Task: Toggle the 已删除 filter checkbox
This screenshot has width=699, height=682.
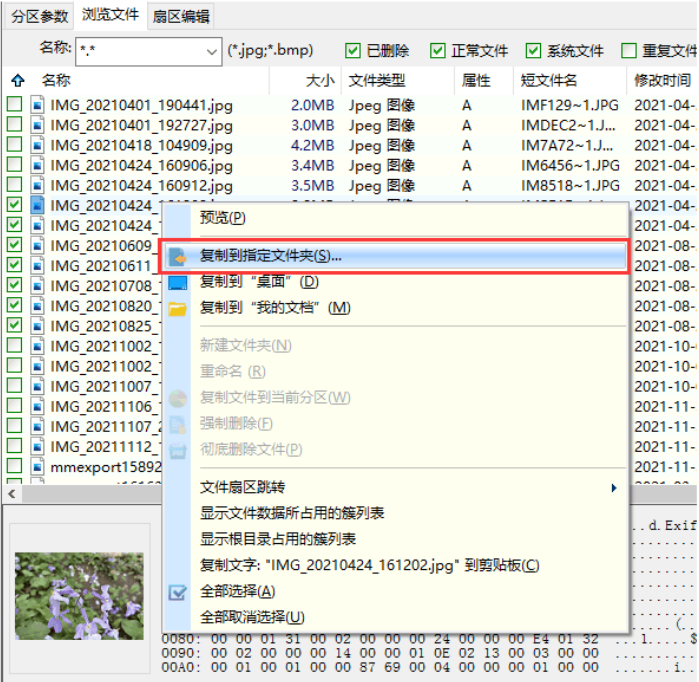Action: [x=353, y=51]
